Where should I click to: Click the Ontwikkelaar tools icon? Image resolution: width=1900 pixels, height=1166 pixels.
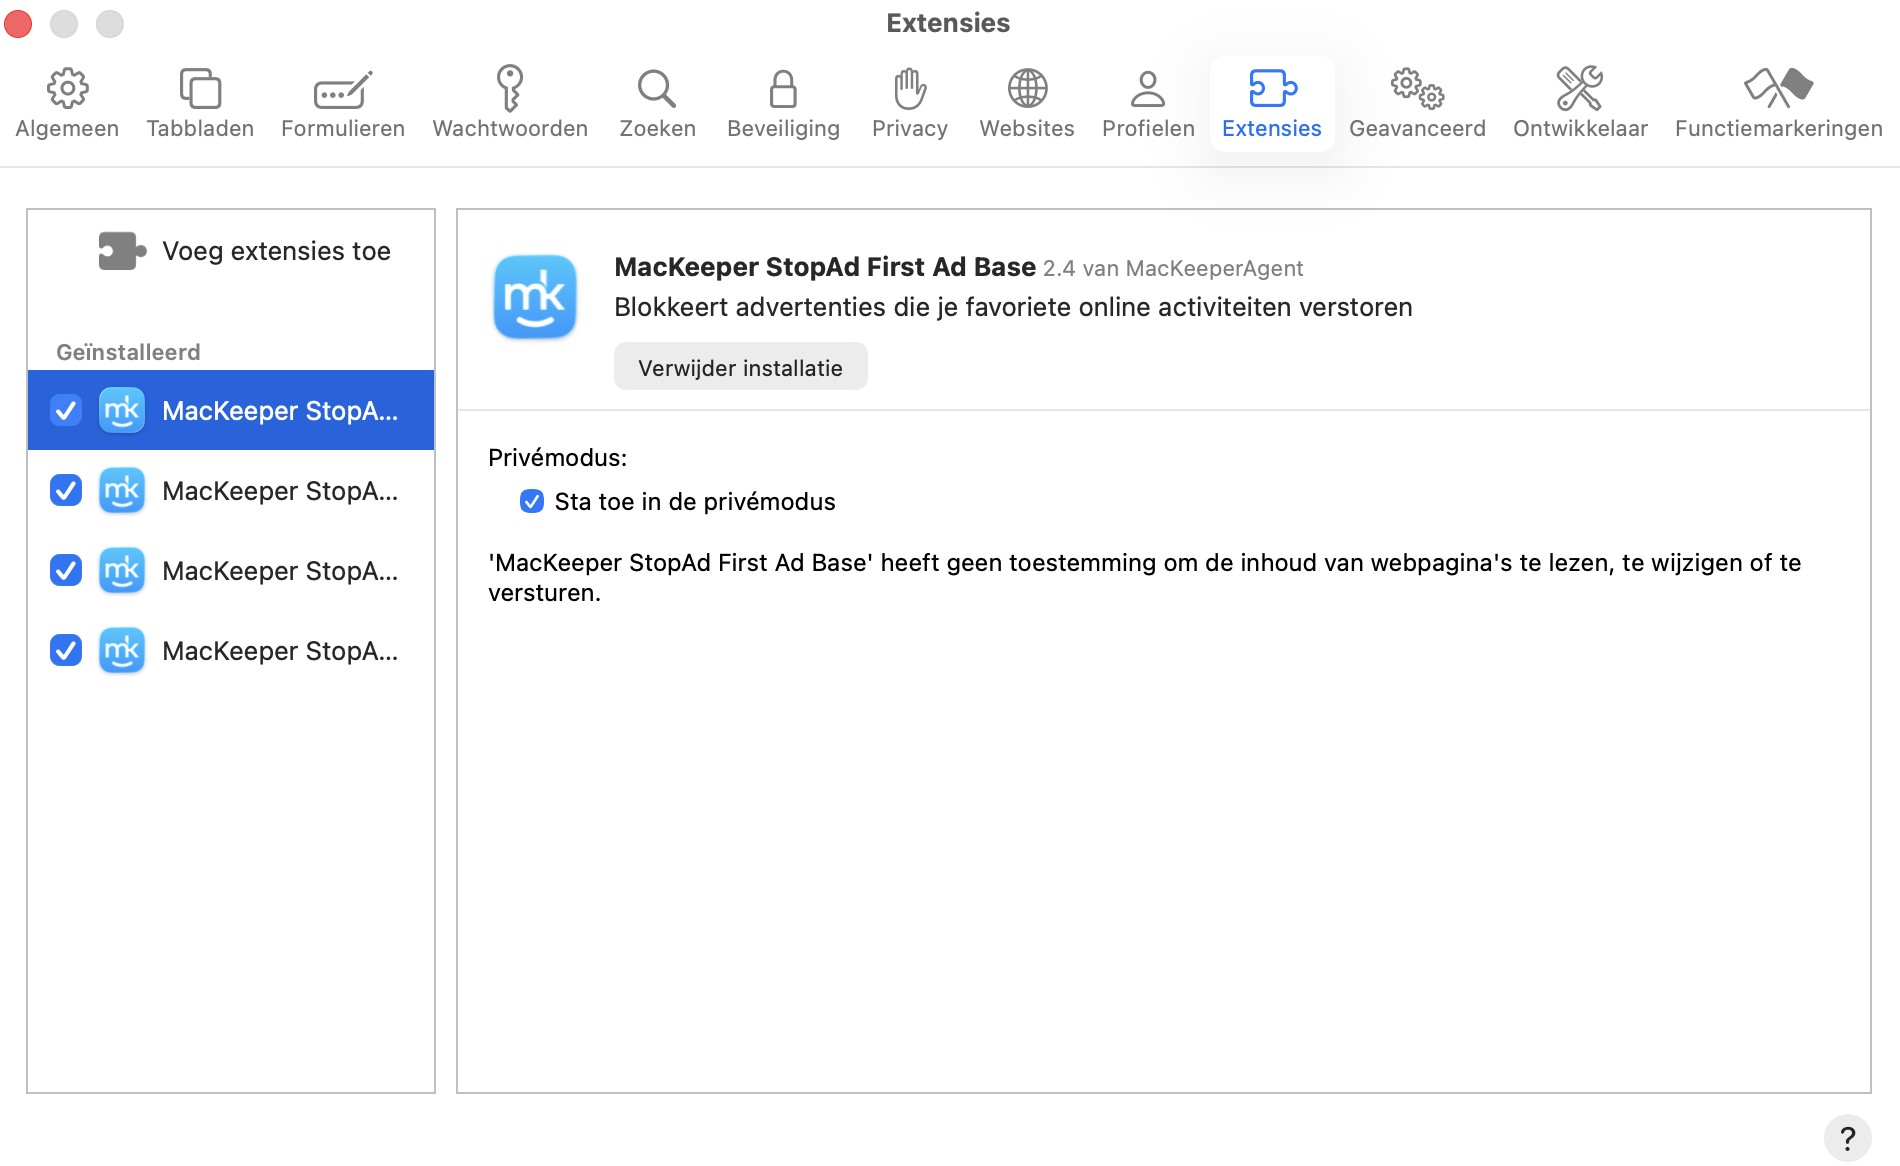tap(1579, 88)
